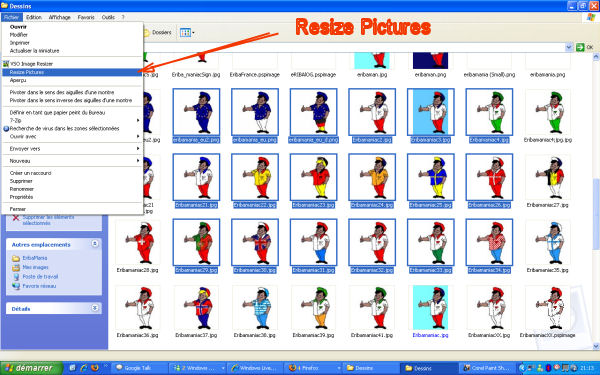Click Firefox icon in quick launch

[x=94, y=368]
